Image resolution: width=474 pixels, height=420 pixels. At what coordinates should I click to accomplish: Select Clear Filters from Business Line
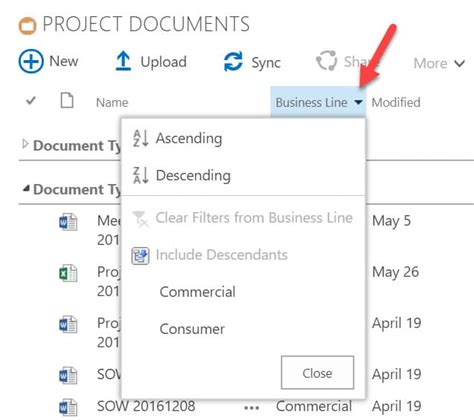click(x=254, y=218)
